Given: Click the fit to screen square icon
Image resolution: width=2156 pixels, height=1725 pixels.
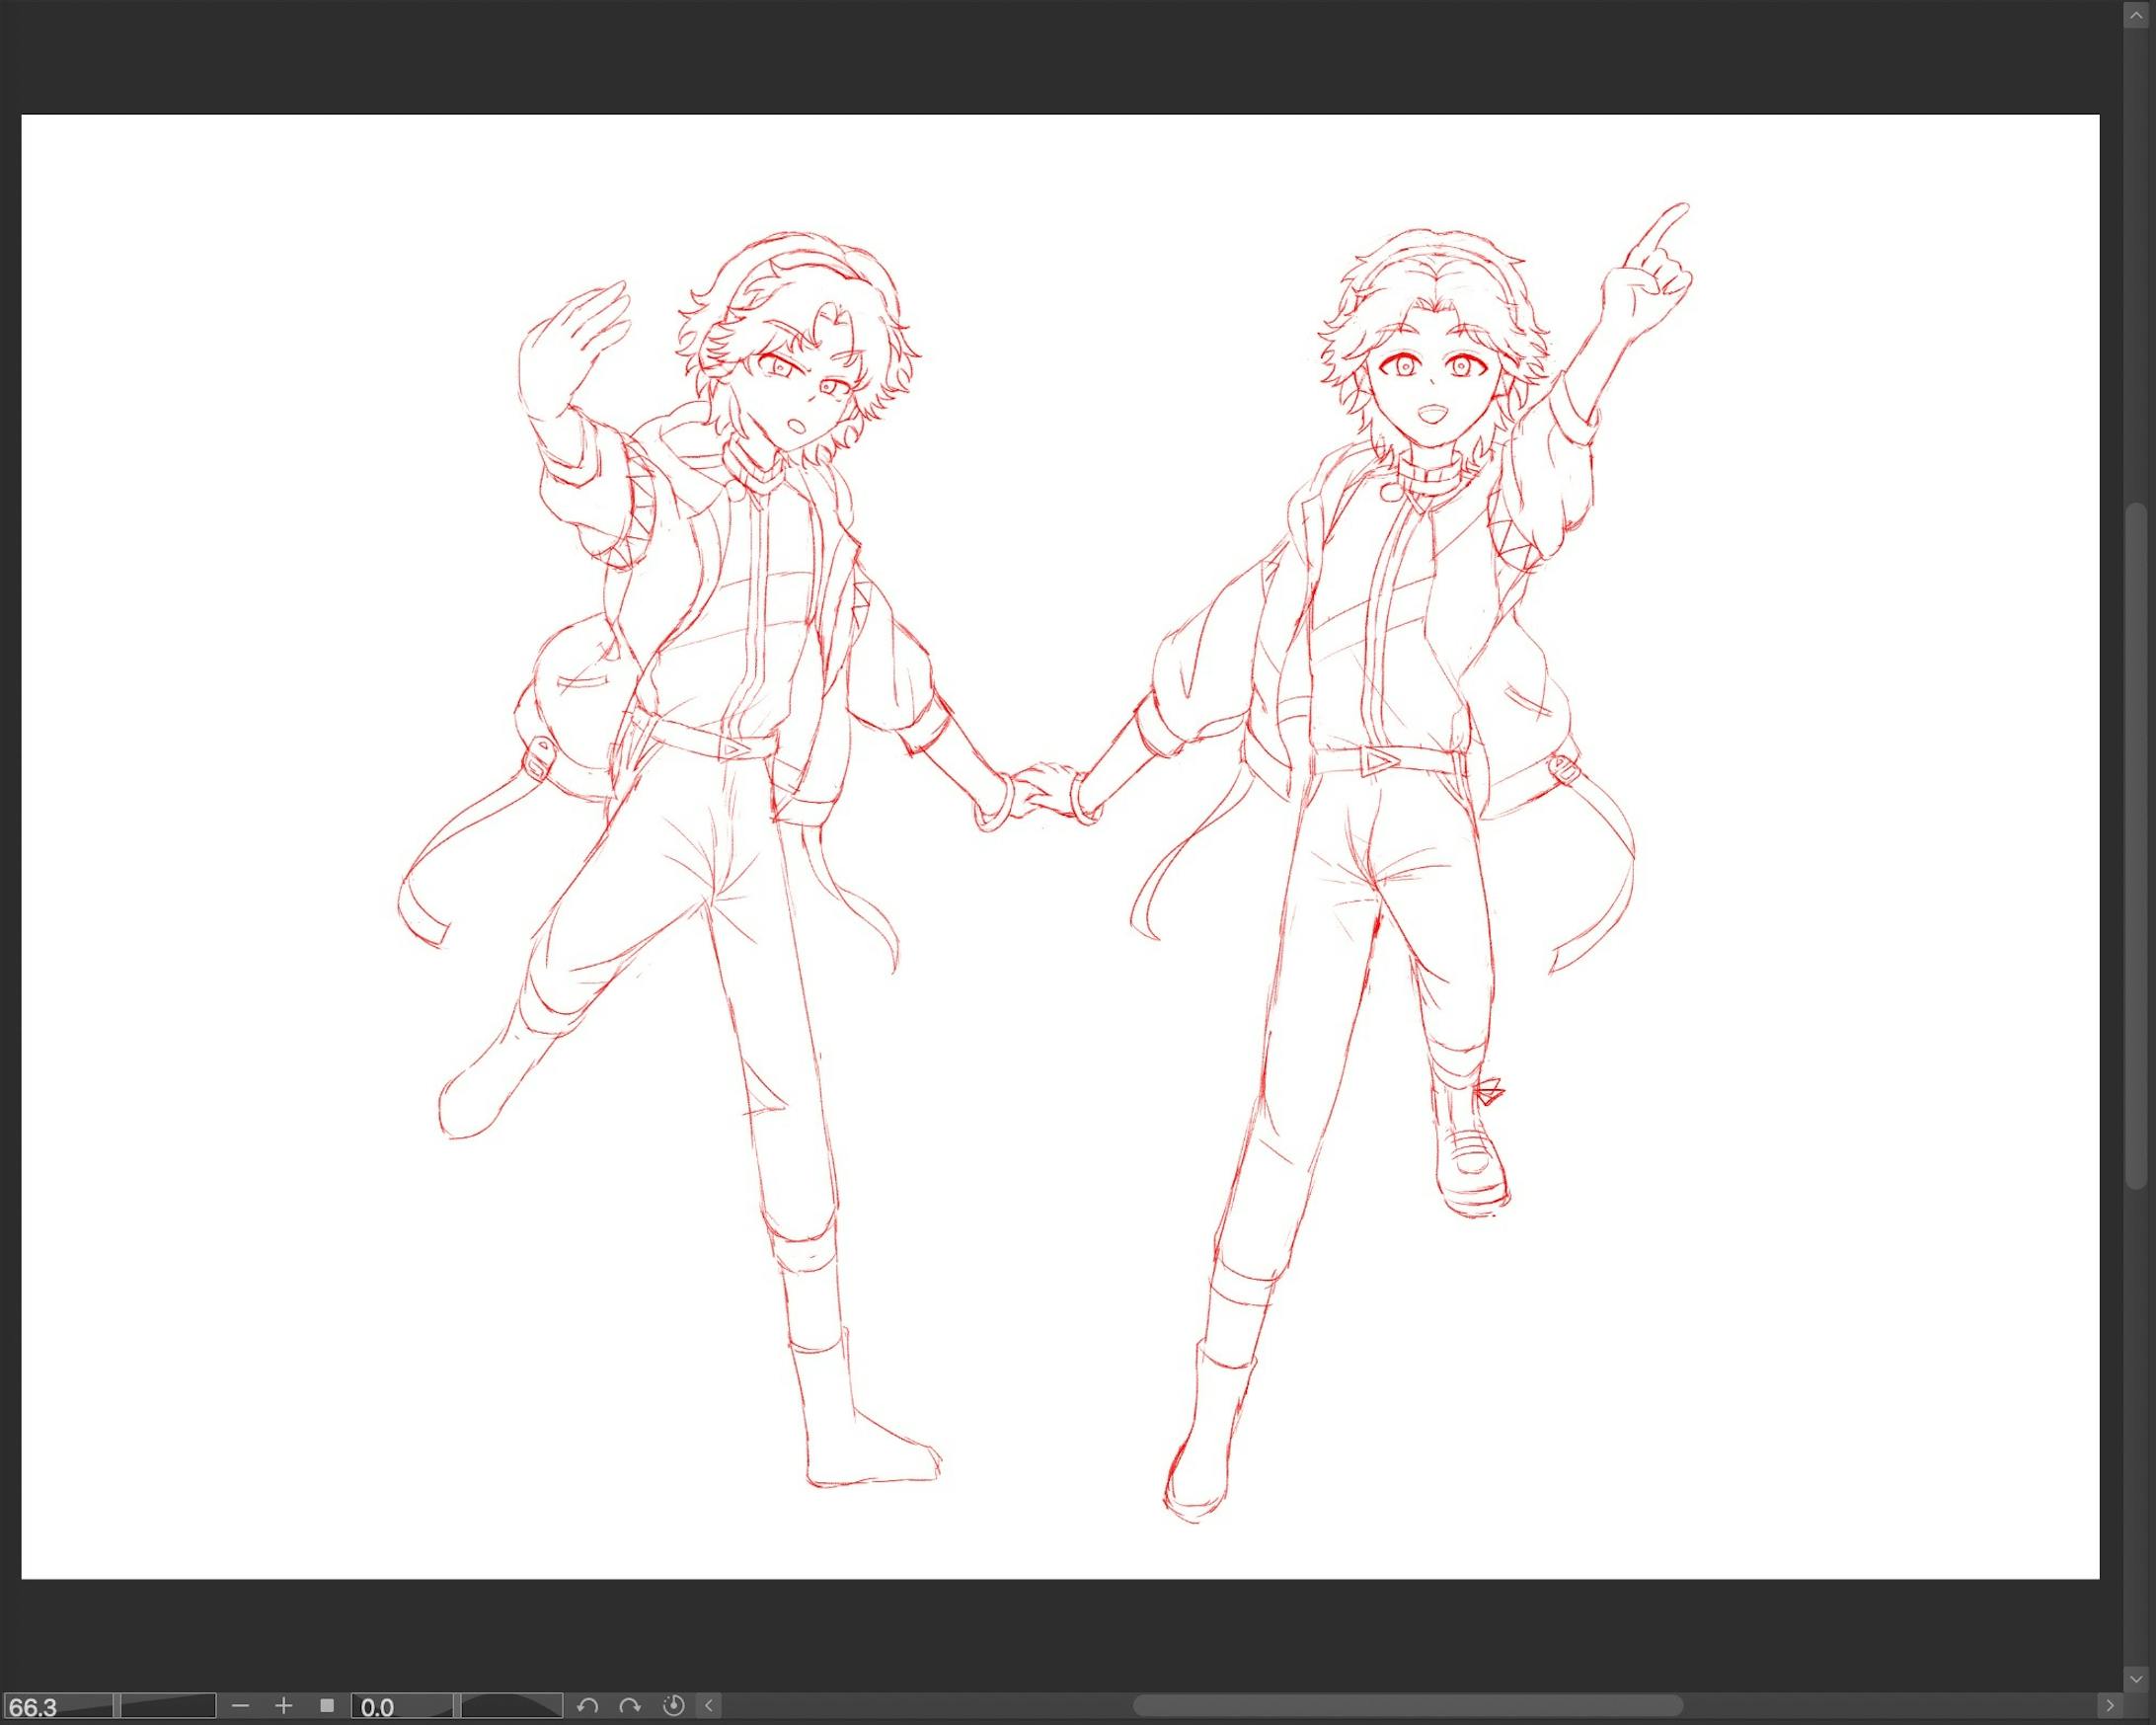Looking at the screenshot, I should click(327, 1706).
